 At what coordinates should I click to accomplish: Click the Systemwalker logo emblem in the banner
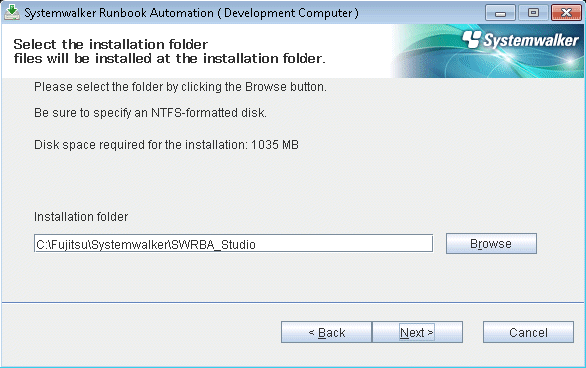[x=472, y=40]
